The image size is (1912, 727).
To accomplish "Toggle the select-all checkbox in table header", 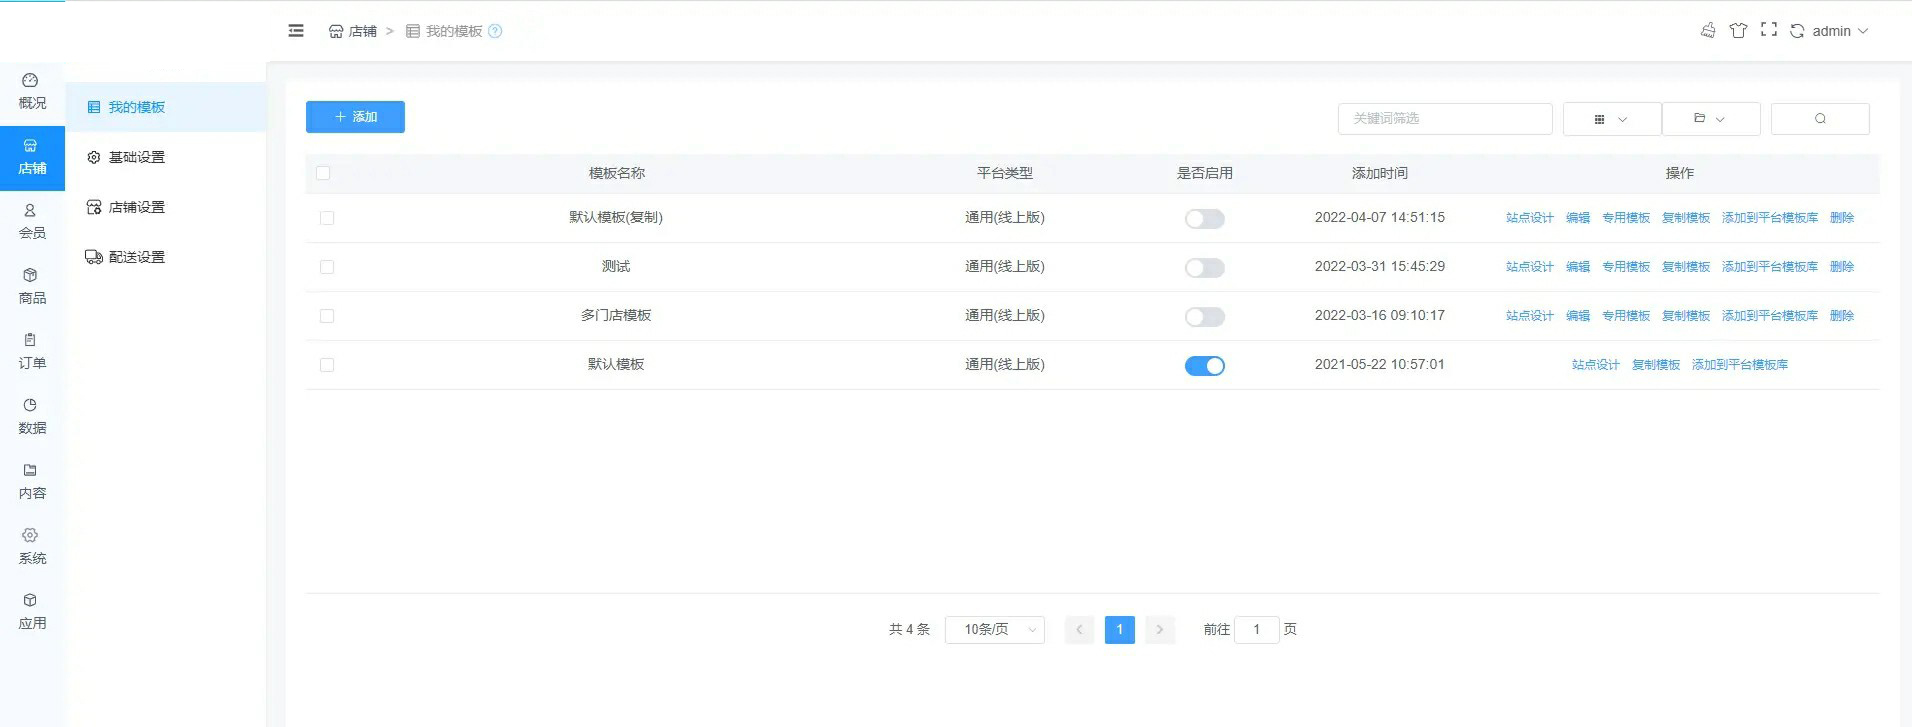I will [x=323, y=173].
